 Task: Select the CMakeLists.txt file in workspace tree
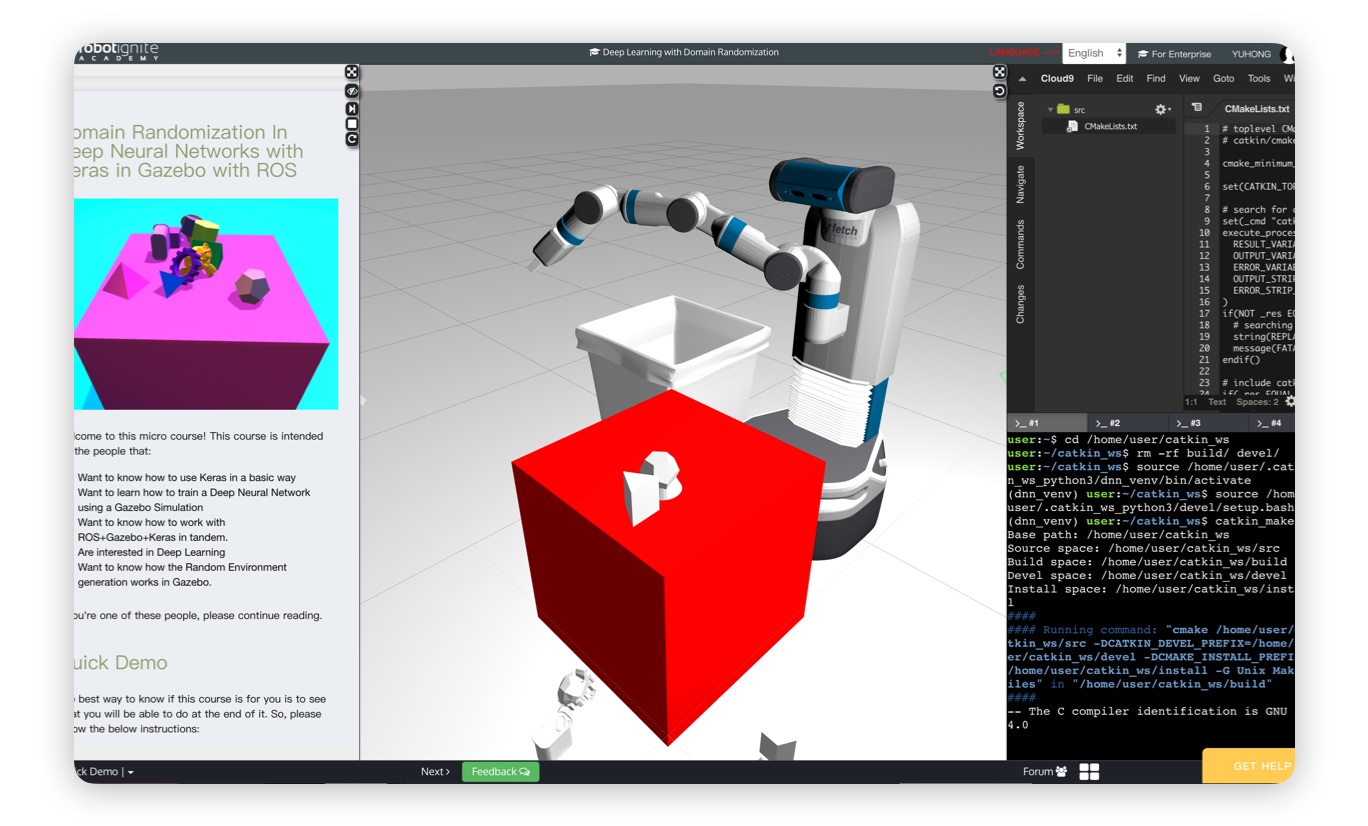click(1110, 127)
